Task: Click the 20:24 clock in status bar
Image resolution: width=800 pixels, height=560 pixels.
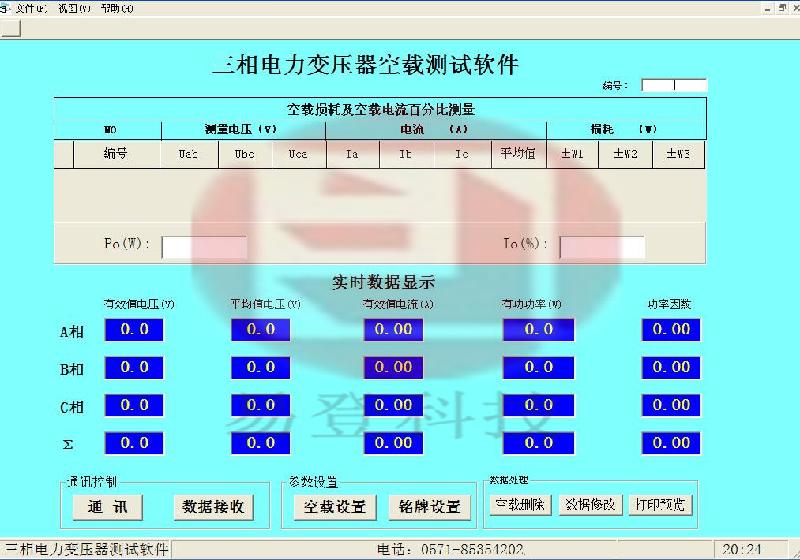Action: click(x=741, y=550)
